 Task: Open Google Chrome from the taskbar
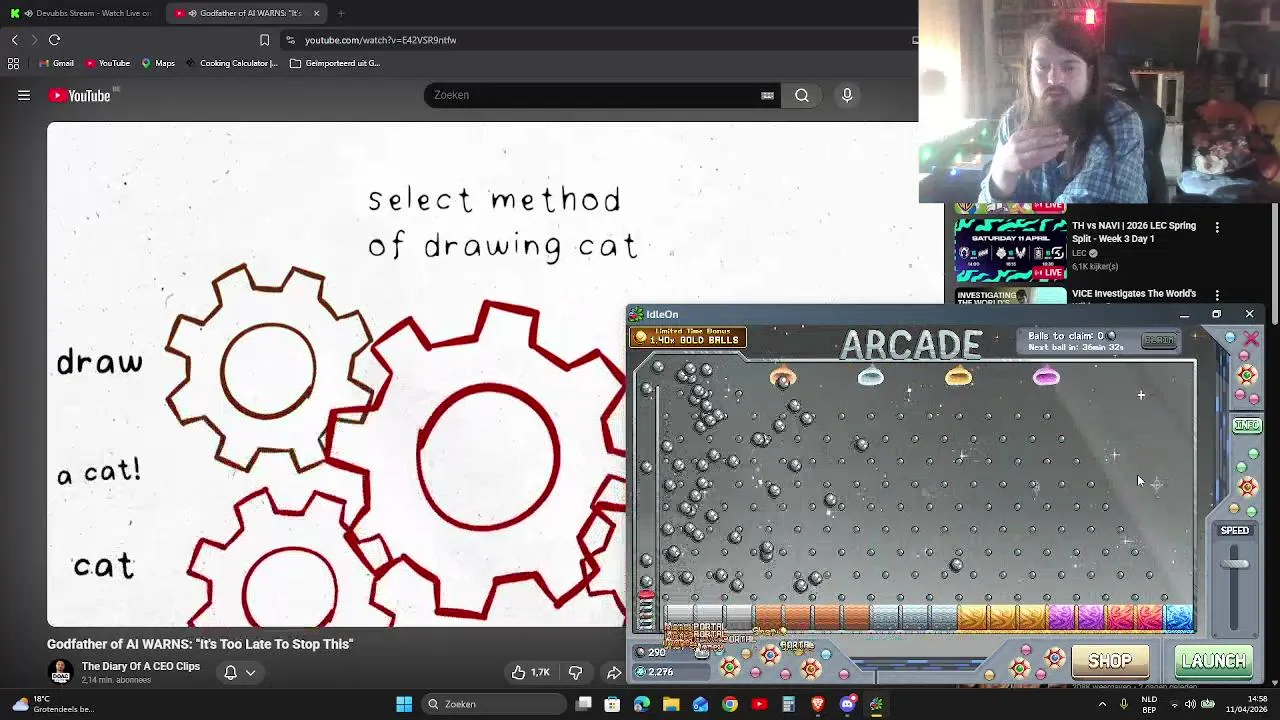[730, 704]
